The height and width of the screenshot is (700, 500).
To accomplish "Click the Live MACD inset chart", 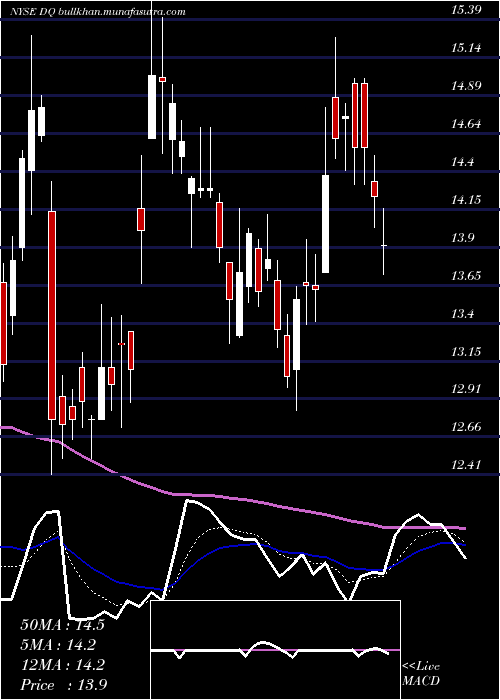I will 275,650.
